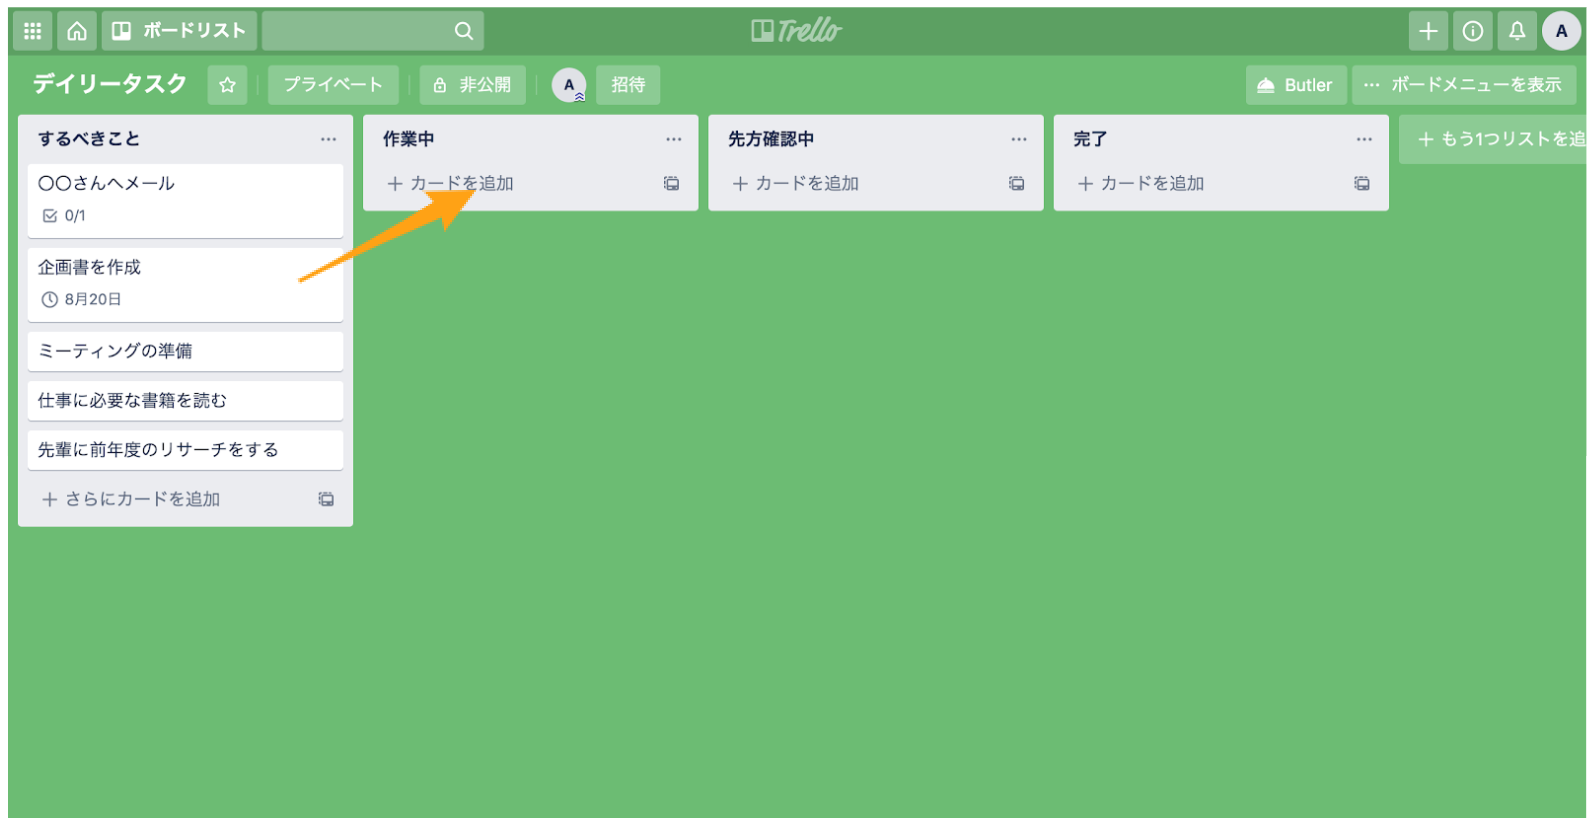
Task: Open the account avatar A in header
Action: pyautogui.click(x=1561, y=31)
